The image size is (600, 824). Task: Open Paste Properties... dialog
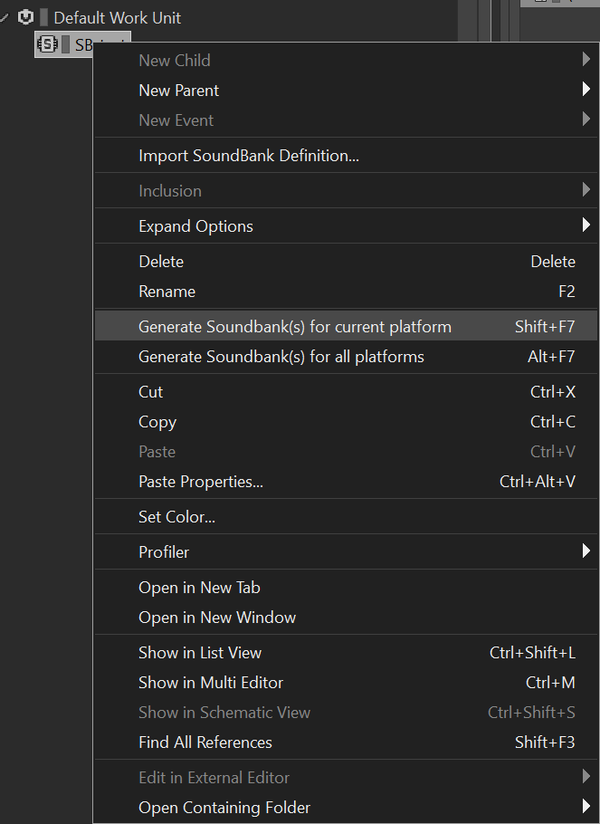[201, 482]
